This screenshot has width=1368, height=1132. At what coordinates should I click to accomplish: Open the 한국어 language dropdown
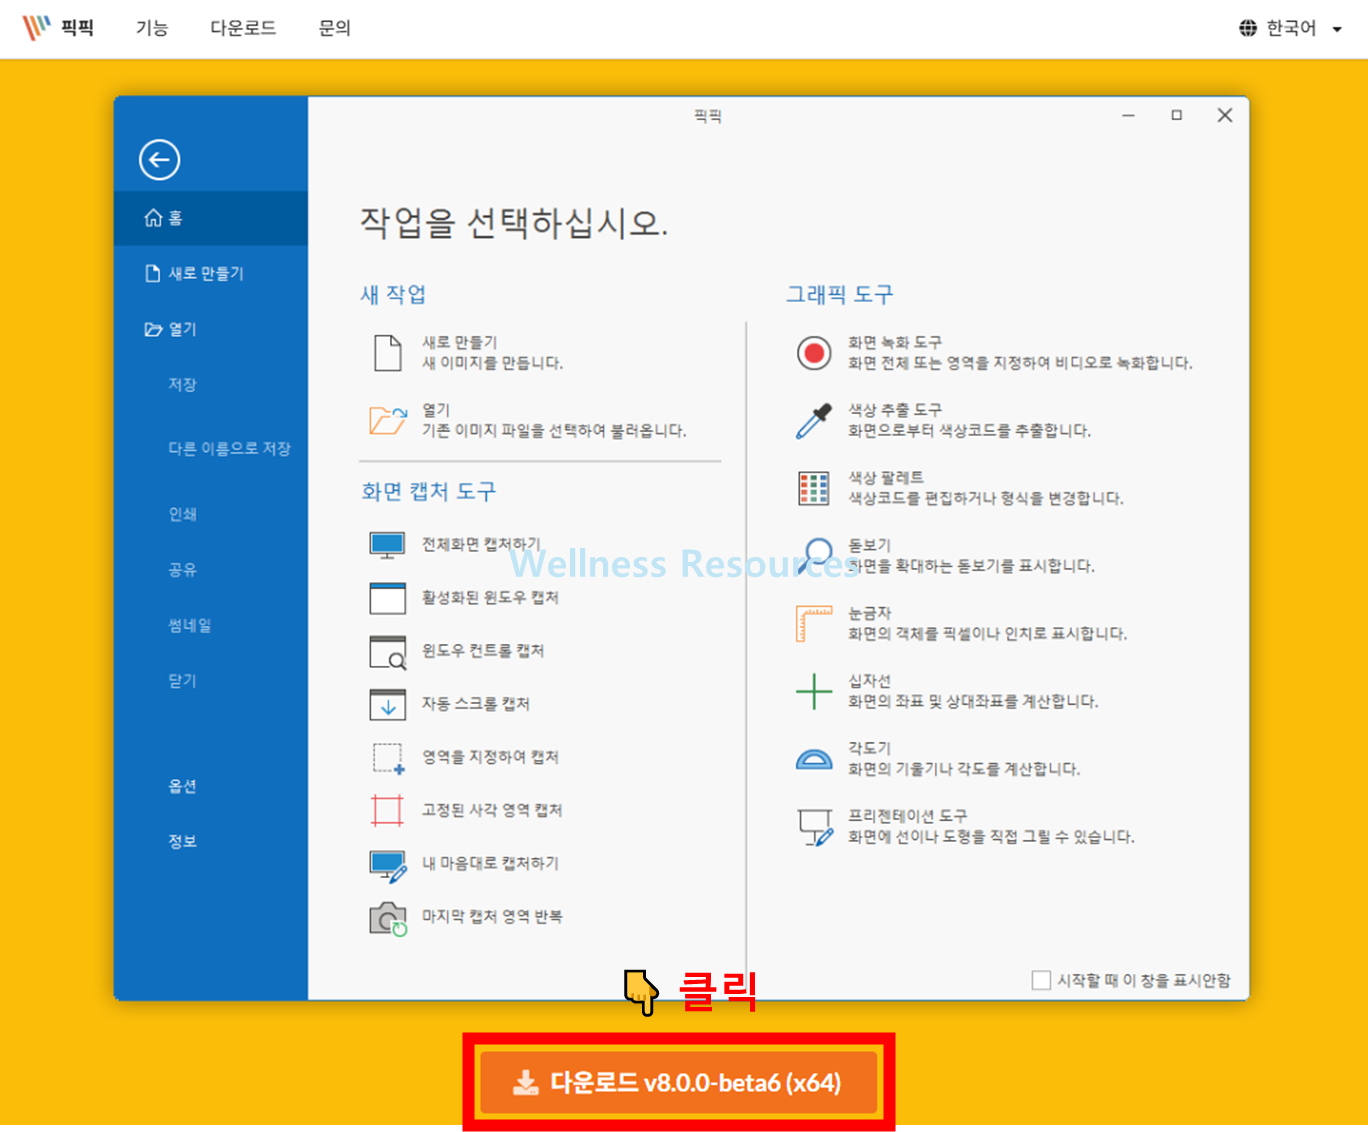(x=1290, y=28)
